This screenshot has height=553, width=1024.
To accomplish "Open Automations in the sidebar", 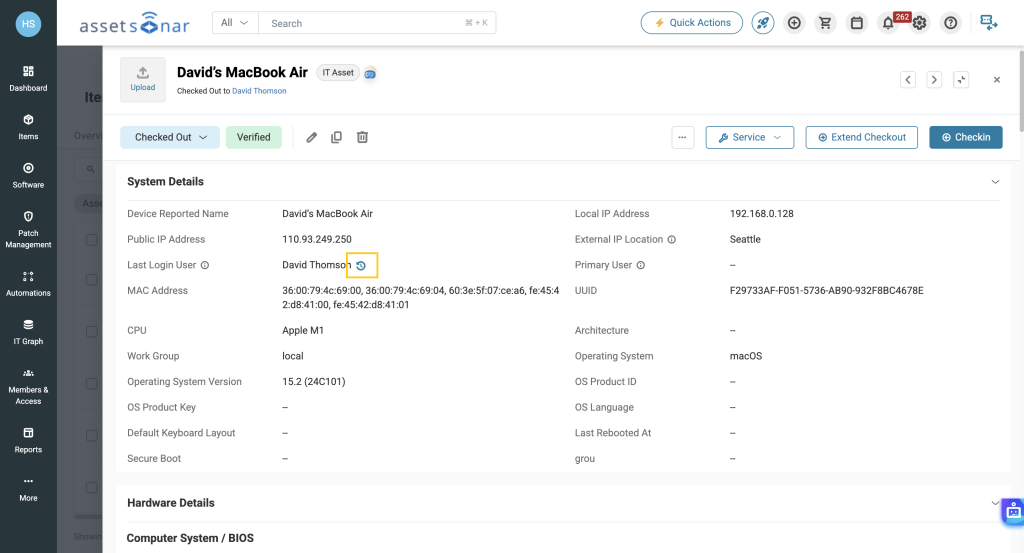I will click(28, 283).
